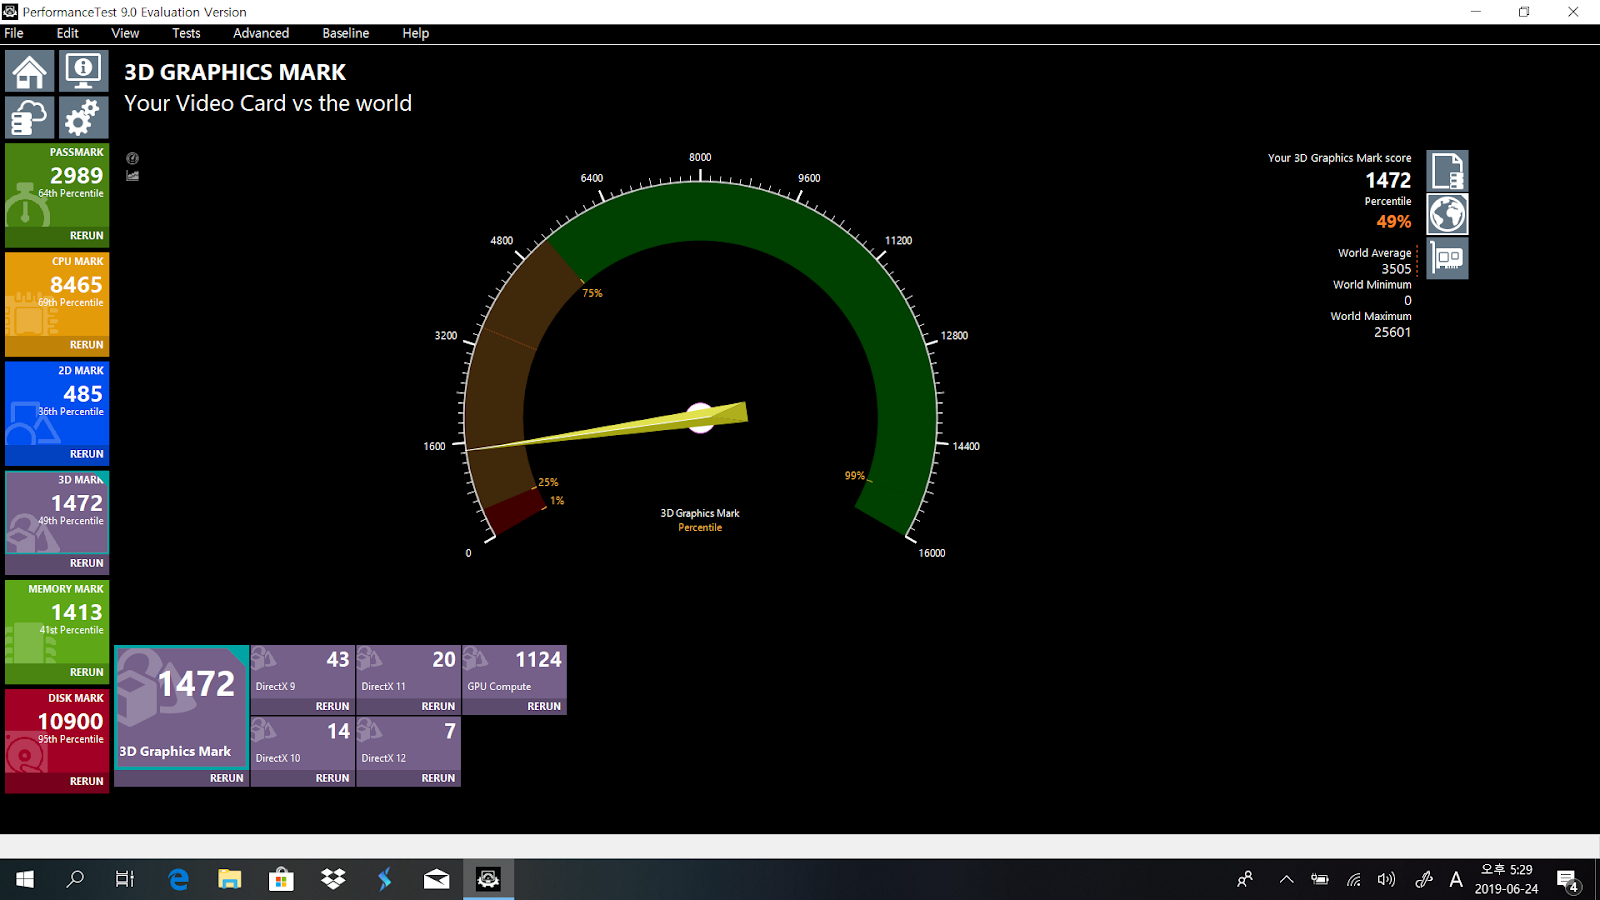This screenshot has width=1600, height=900.
Task: Open the Tests menu
Action: [x=186, y=33]
